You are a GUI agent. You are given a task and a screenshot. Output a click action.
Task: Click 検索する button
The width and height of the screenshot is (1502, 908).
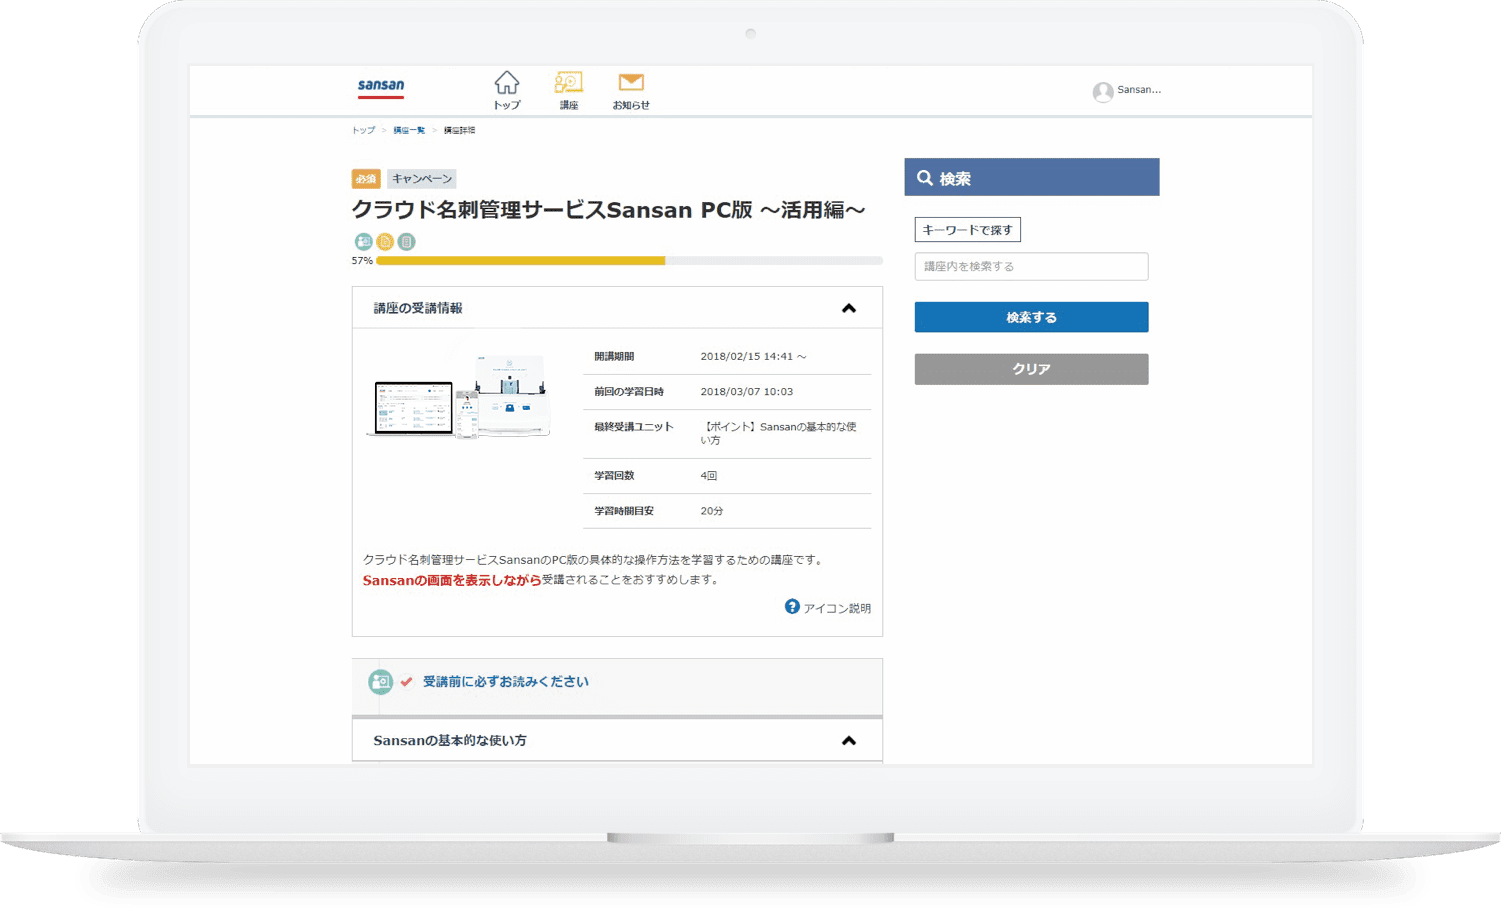tap(1031, 317)
